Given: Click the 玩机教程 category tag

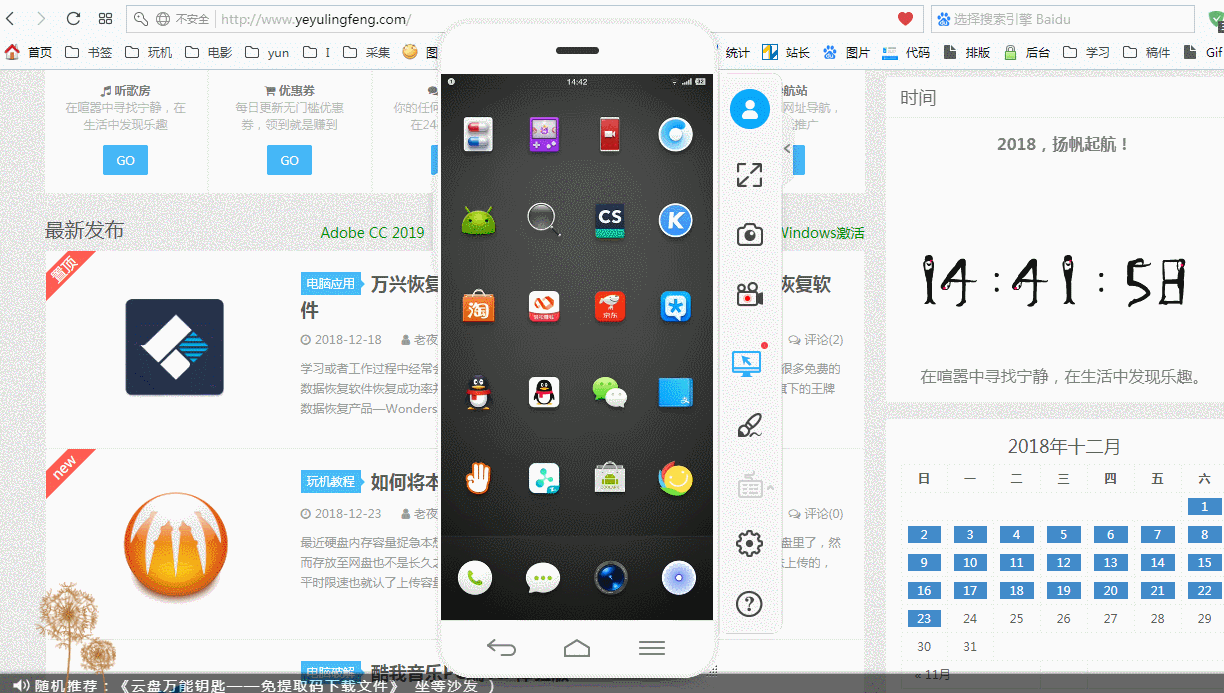Looking at the screenshot, I should (x=330, y=482).
